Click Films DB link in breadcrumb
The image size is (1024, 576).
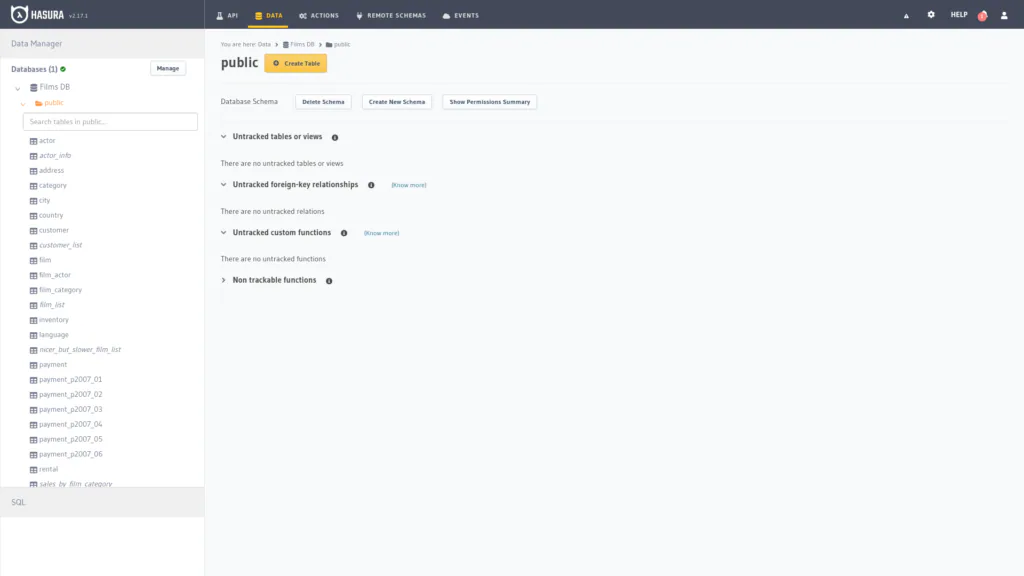pos(302,44)
